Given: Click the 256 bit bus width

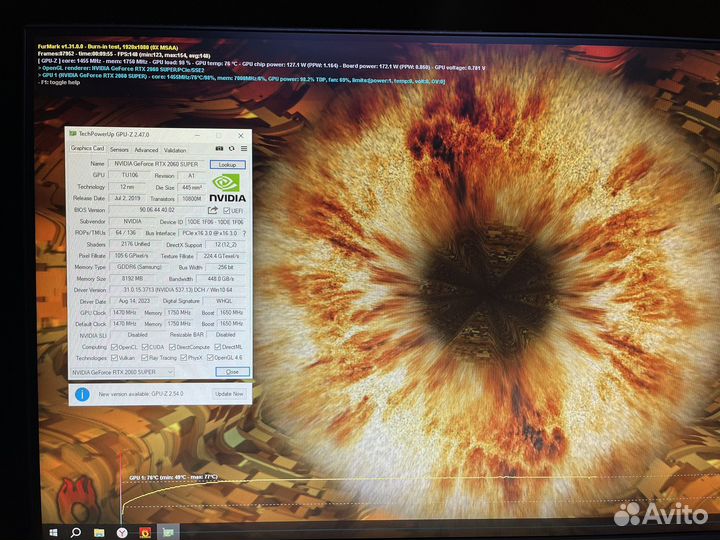Looking at the screenshot, I should click(226, 267).
